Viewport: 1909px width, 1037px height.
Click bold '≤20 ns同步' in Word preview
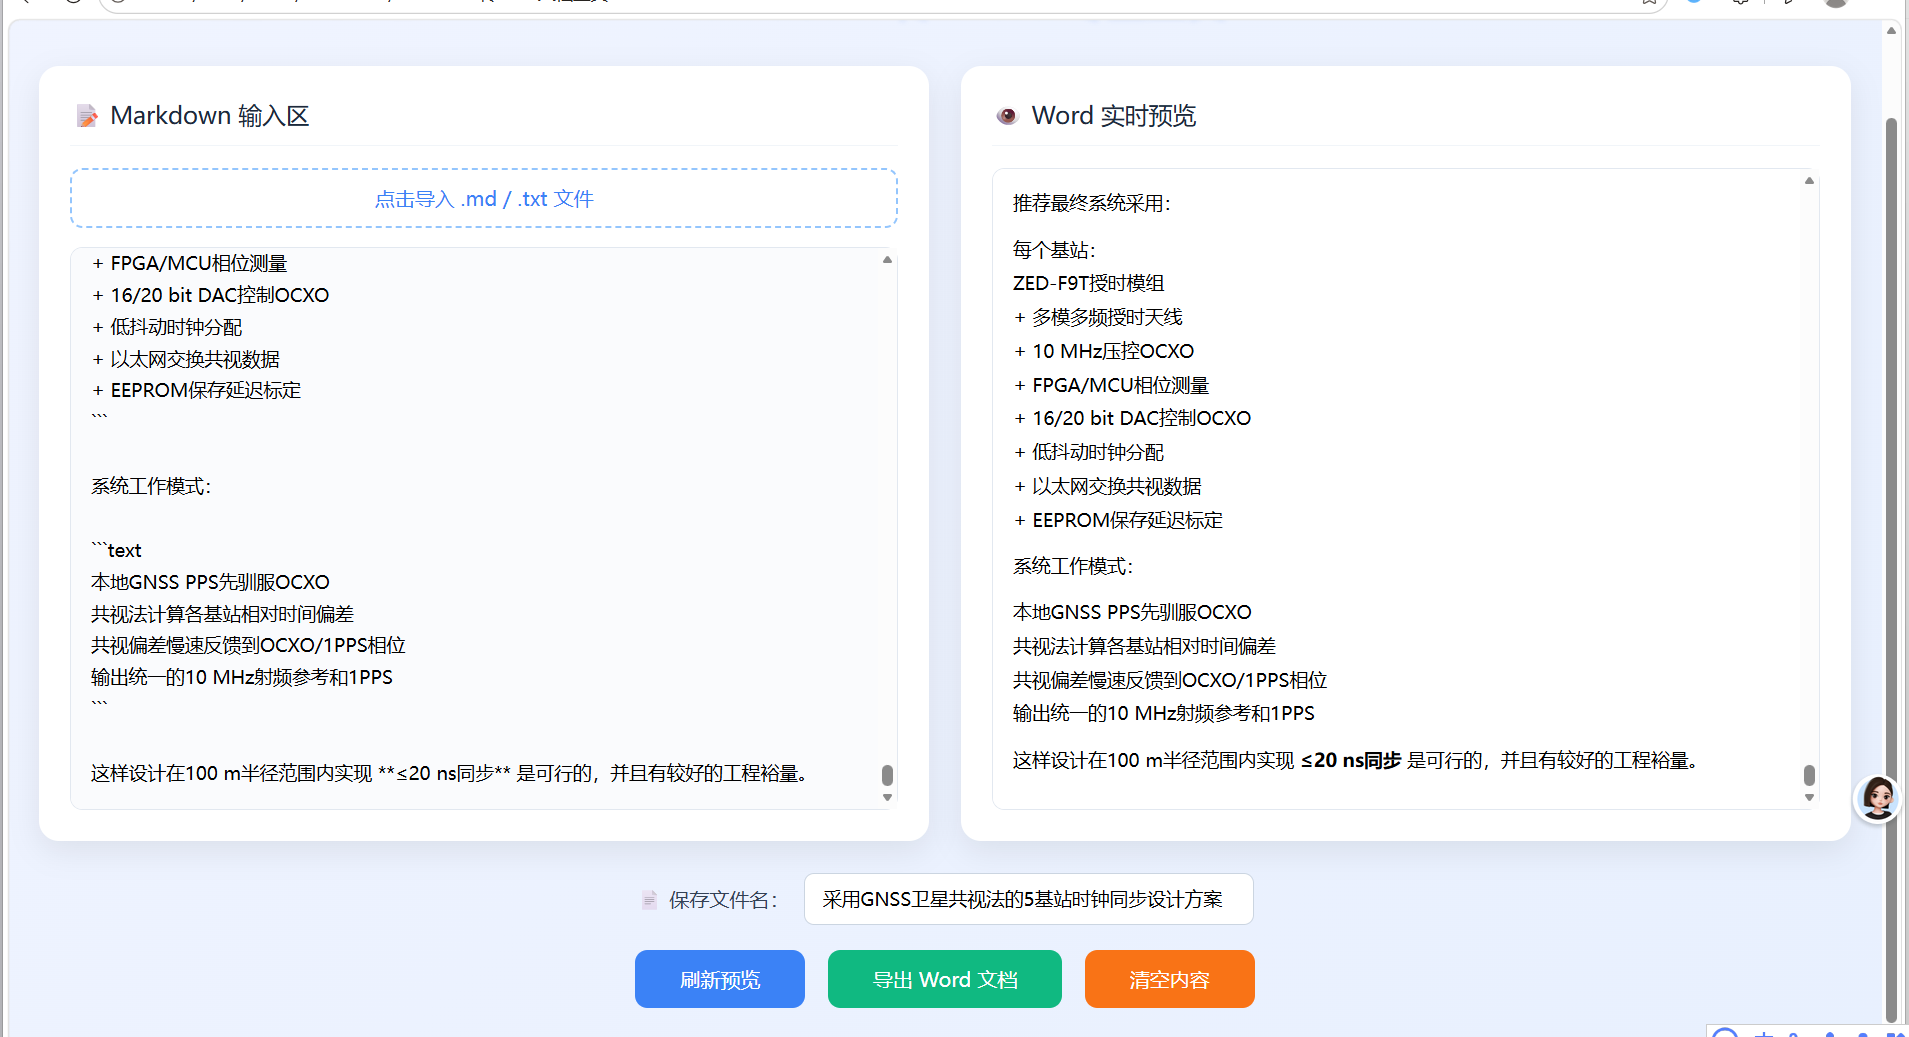pos(1351,760)
